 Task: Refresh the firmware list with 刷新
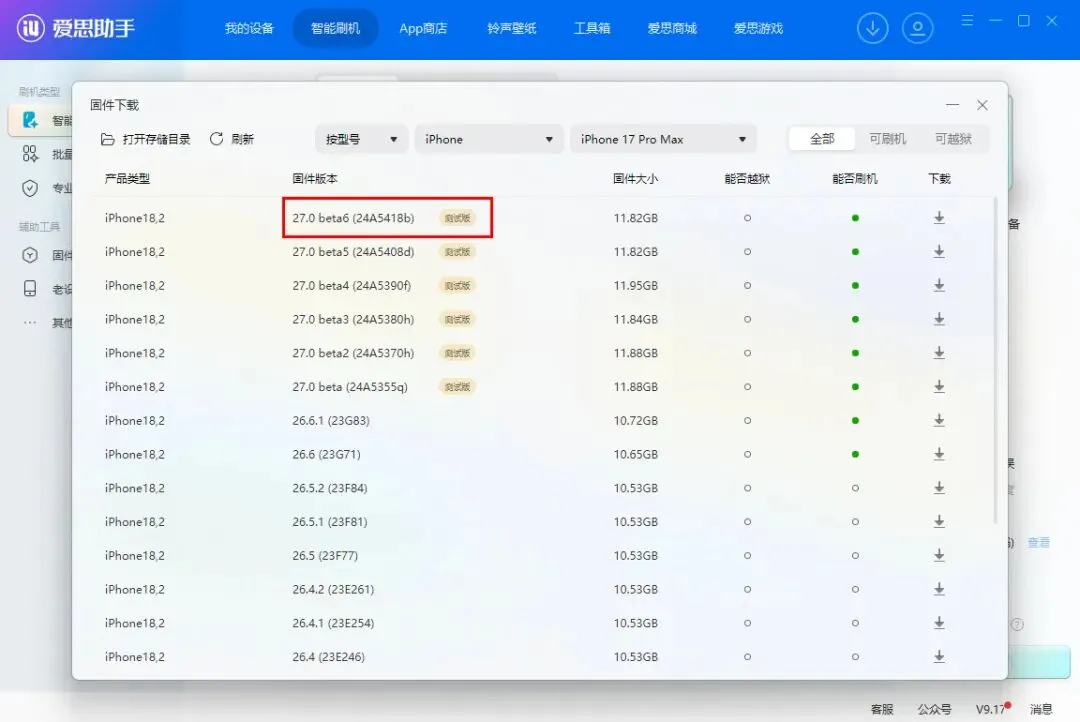point(232,139)
